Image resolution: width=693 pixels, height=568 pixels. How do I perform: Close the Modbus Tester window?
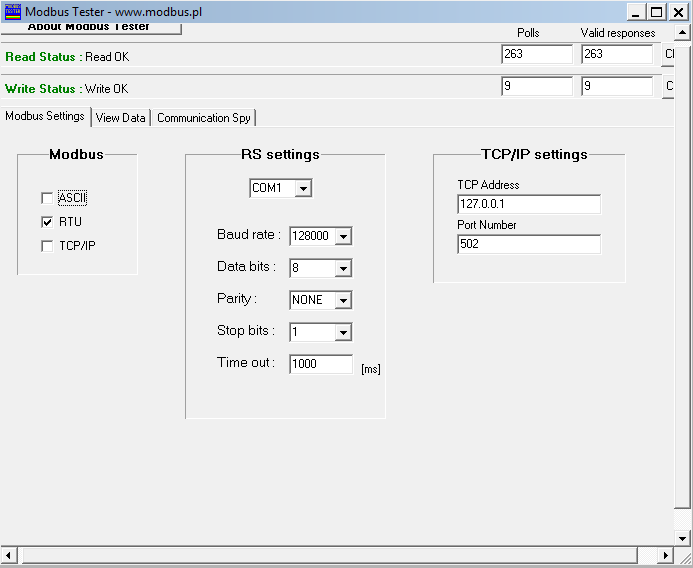pos(678,12)
